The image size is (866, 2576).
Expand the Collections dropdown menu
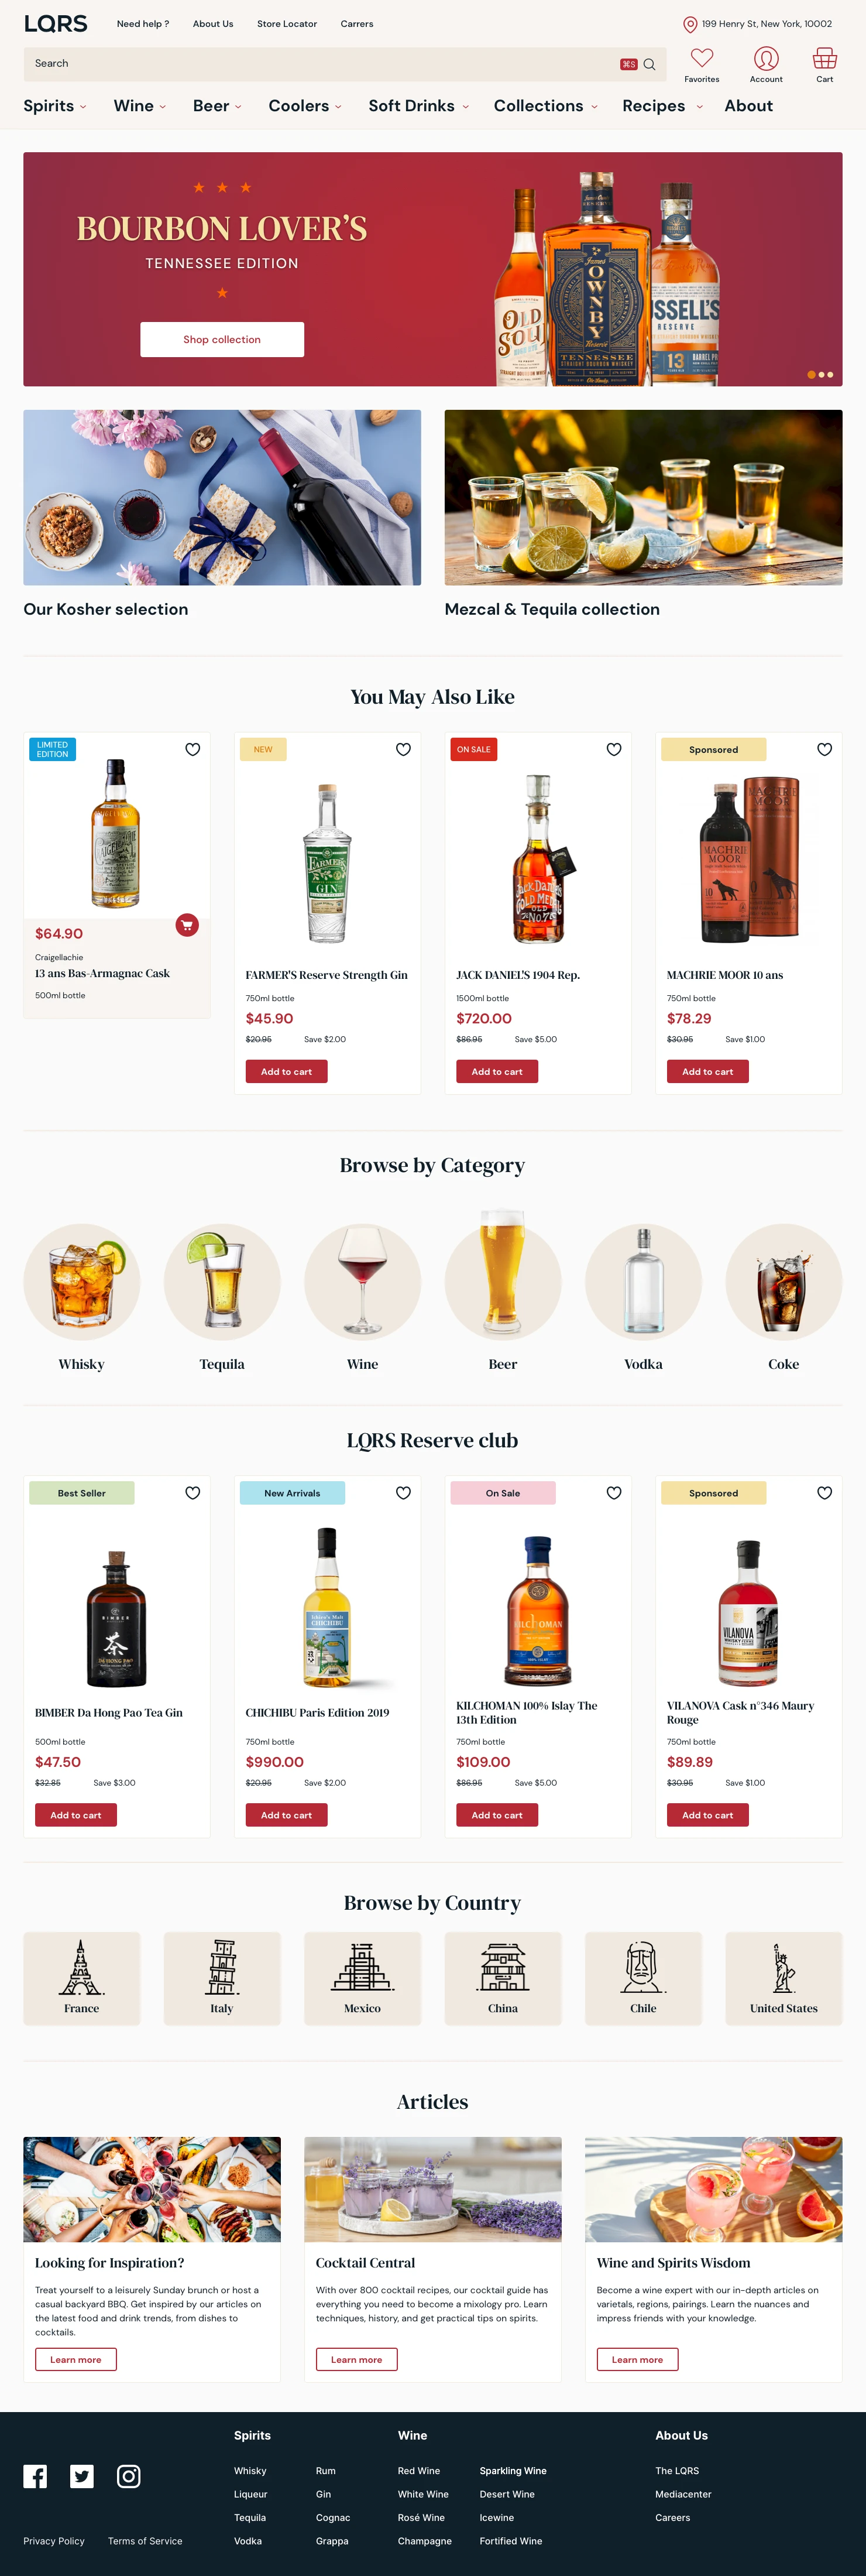point(546,106)
